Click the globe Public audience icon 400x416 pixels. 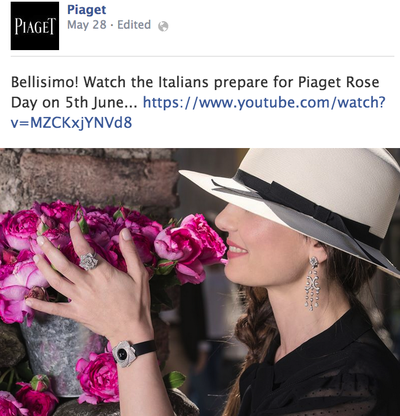(163, 26)
